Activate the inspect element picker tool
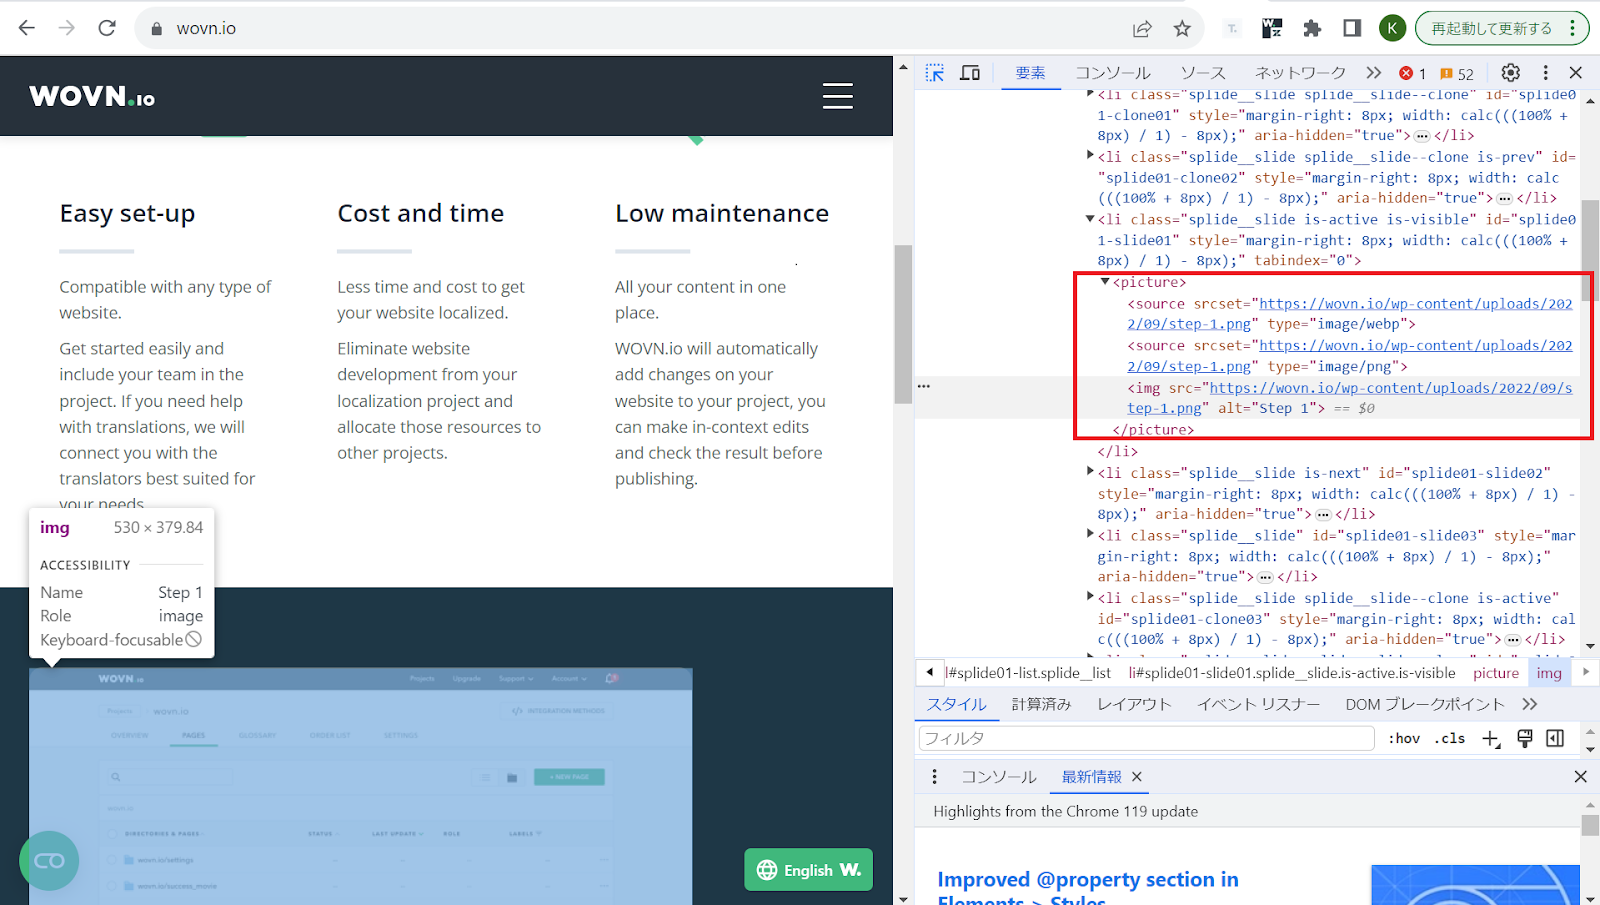Image resolution: width=1600 pixels, height=905 pixels. (x=935, y=73)
